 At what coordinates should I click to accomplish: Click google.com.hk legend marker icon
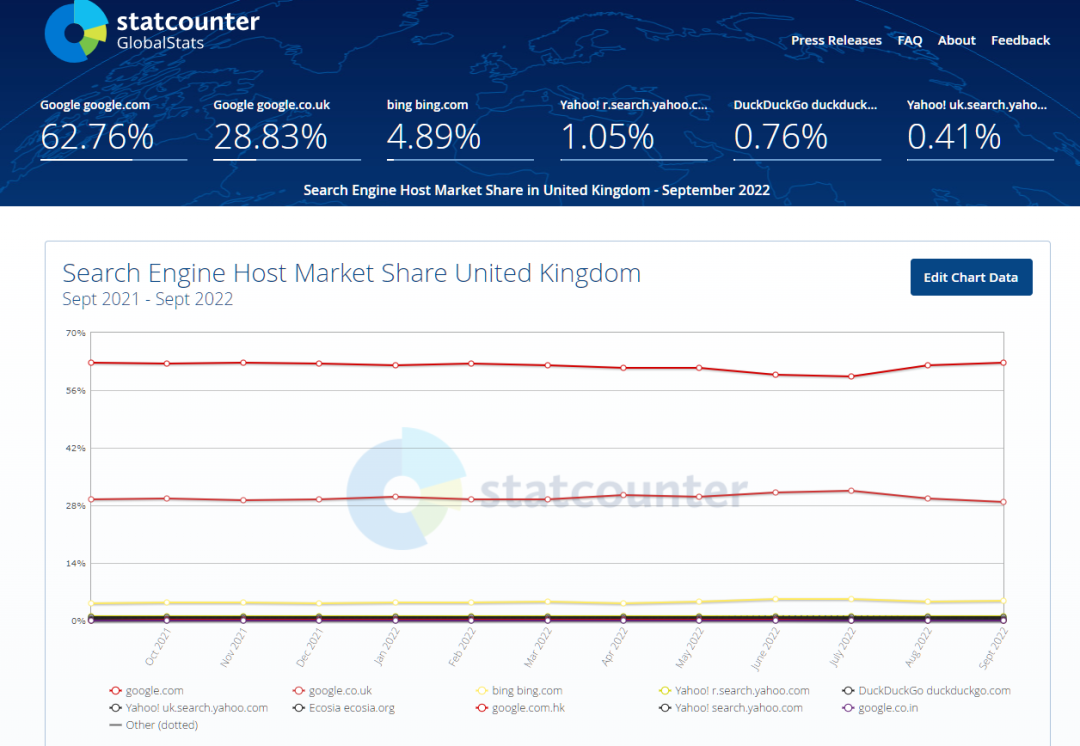pyautogui.click(x=482, y=708)
